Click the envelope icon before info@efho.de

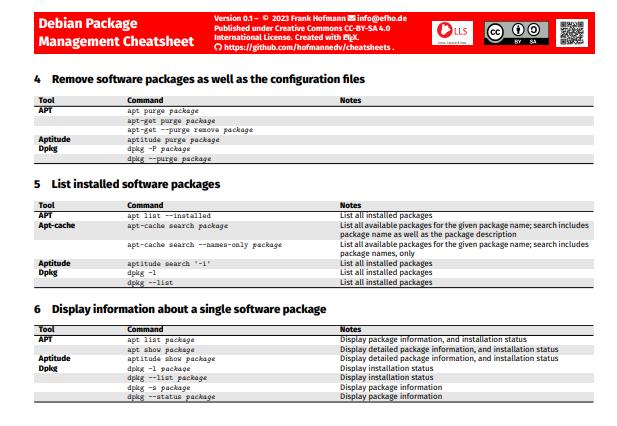point(351,18)
